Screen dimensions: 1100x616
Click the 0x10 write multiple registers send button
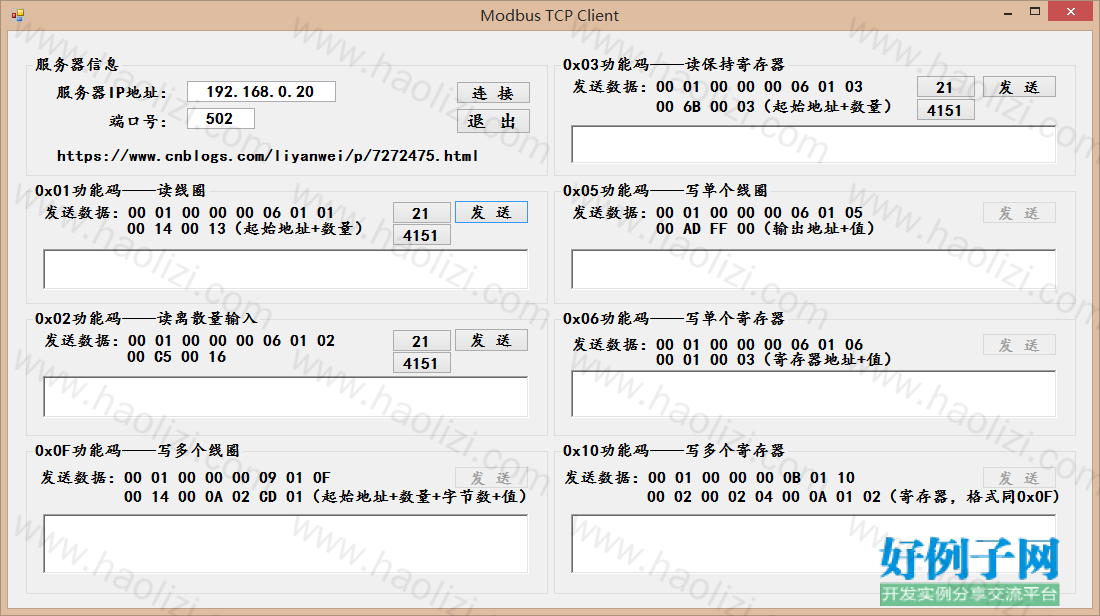coord(1019,478)
